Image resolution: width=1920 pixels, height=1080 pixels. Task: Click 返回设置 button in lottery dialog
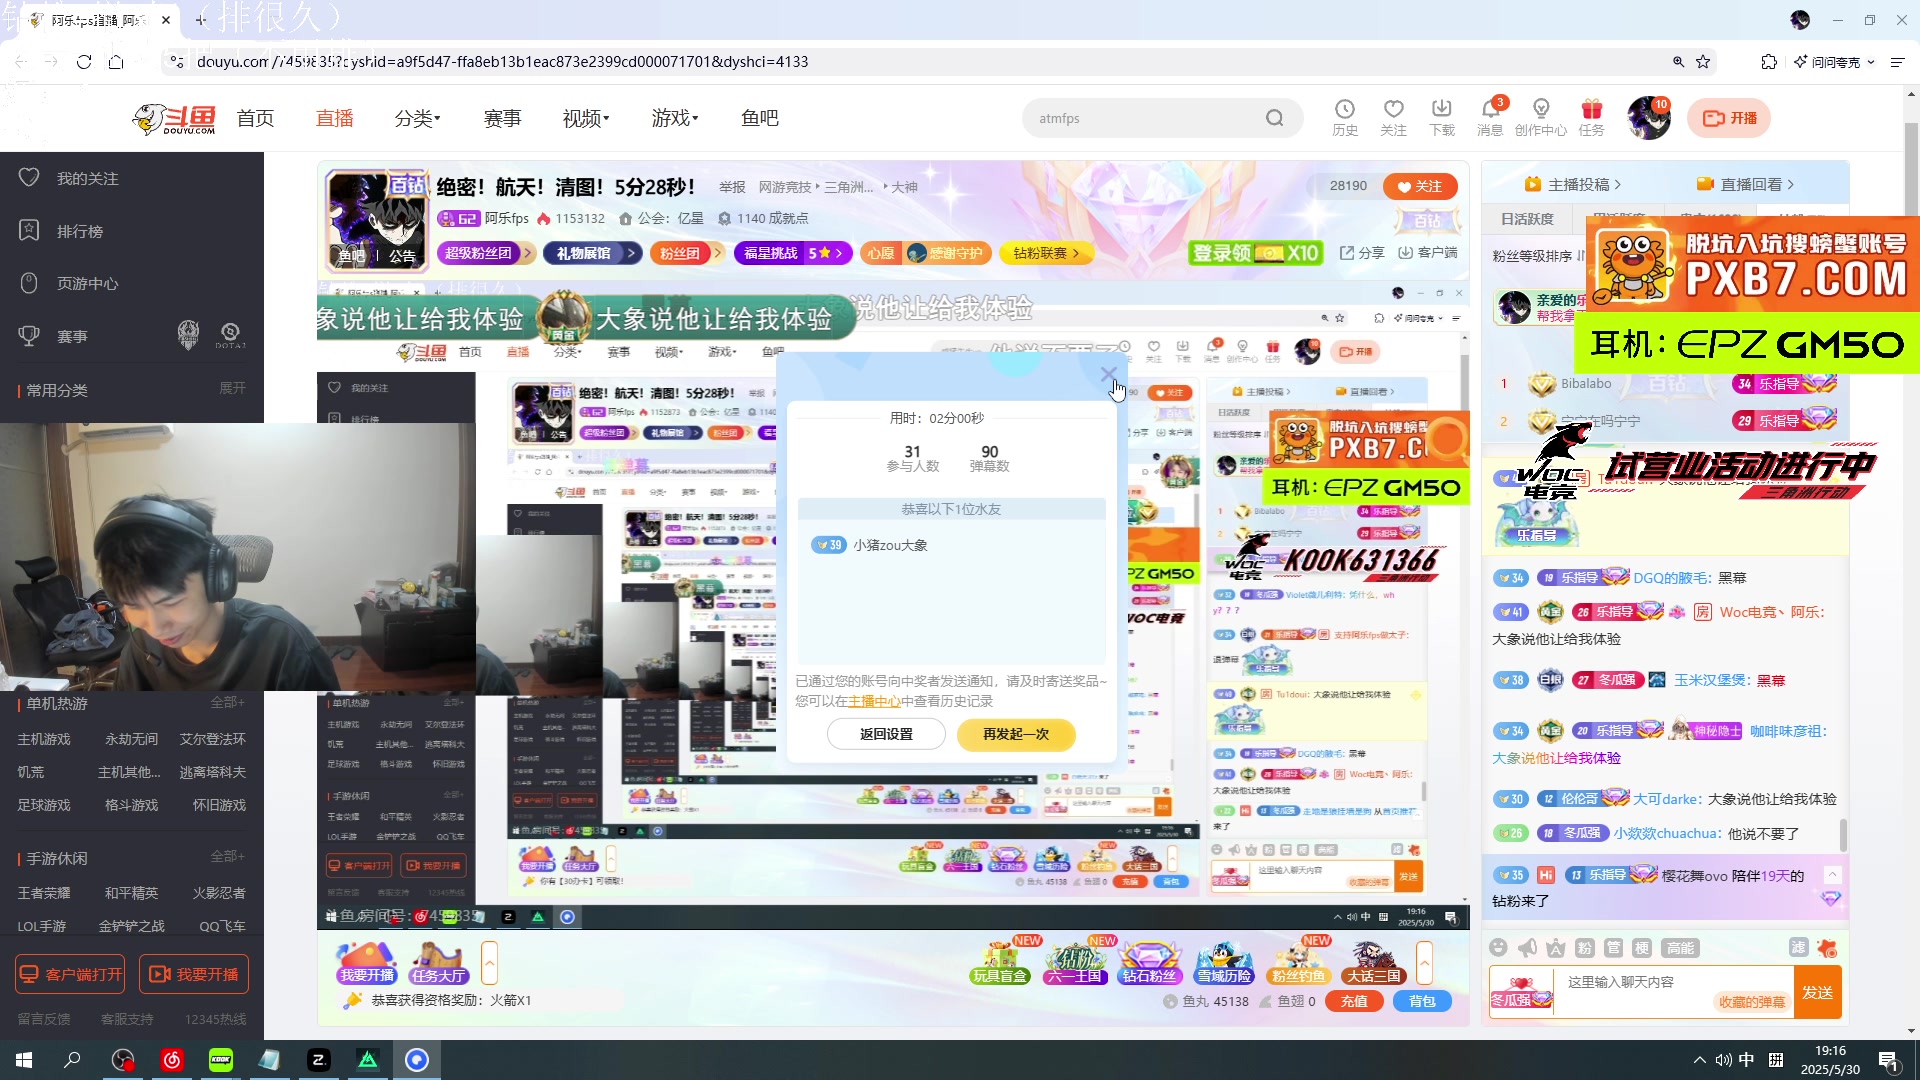[886, 734]
